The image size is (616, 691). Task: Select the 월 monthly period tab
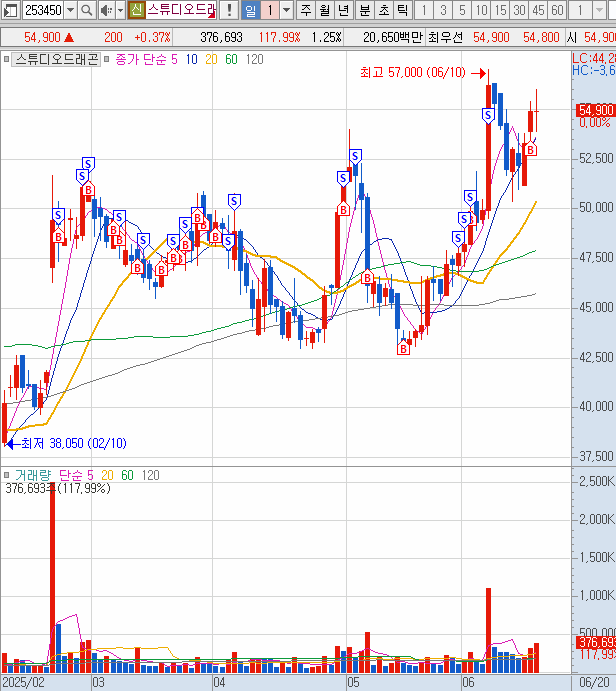325,11
